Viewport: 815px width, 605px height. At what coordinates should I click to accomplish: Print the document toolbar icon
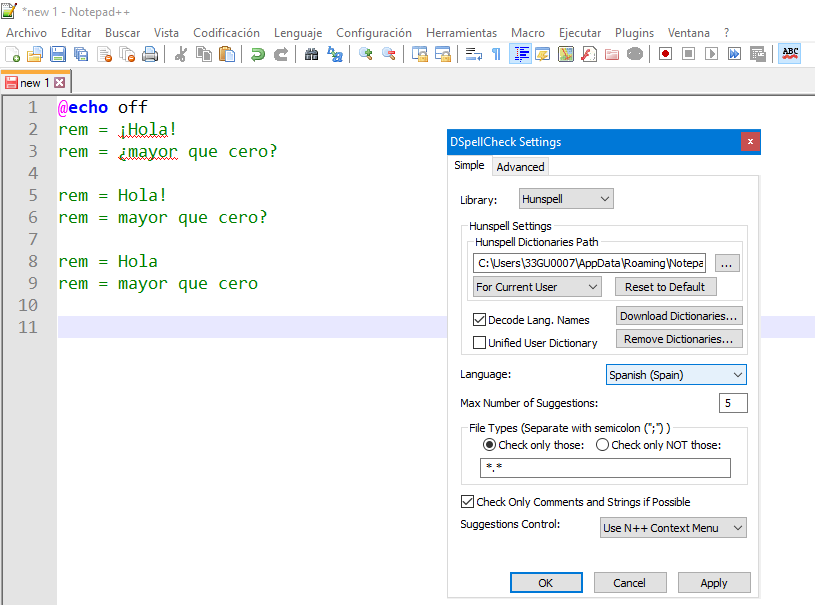click(x=150, y=54)
